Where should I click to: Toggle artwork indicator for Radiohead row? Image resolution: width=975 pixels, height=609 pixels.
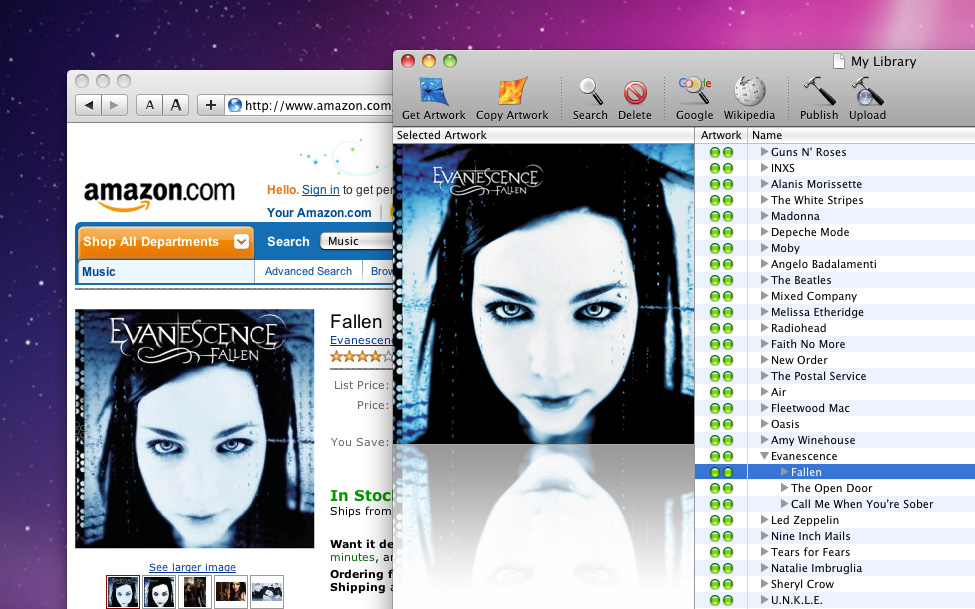pos(721,328)
